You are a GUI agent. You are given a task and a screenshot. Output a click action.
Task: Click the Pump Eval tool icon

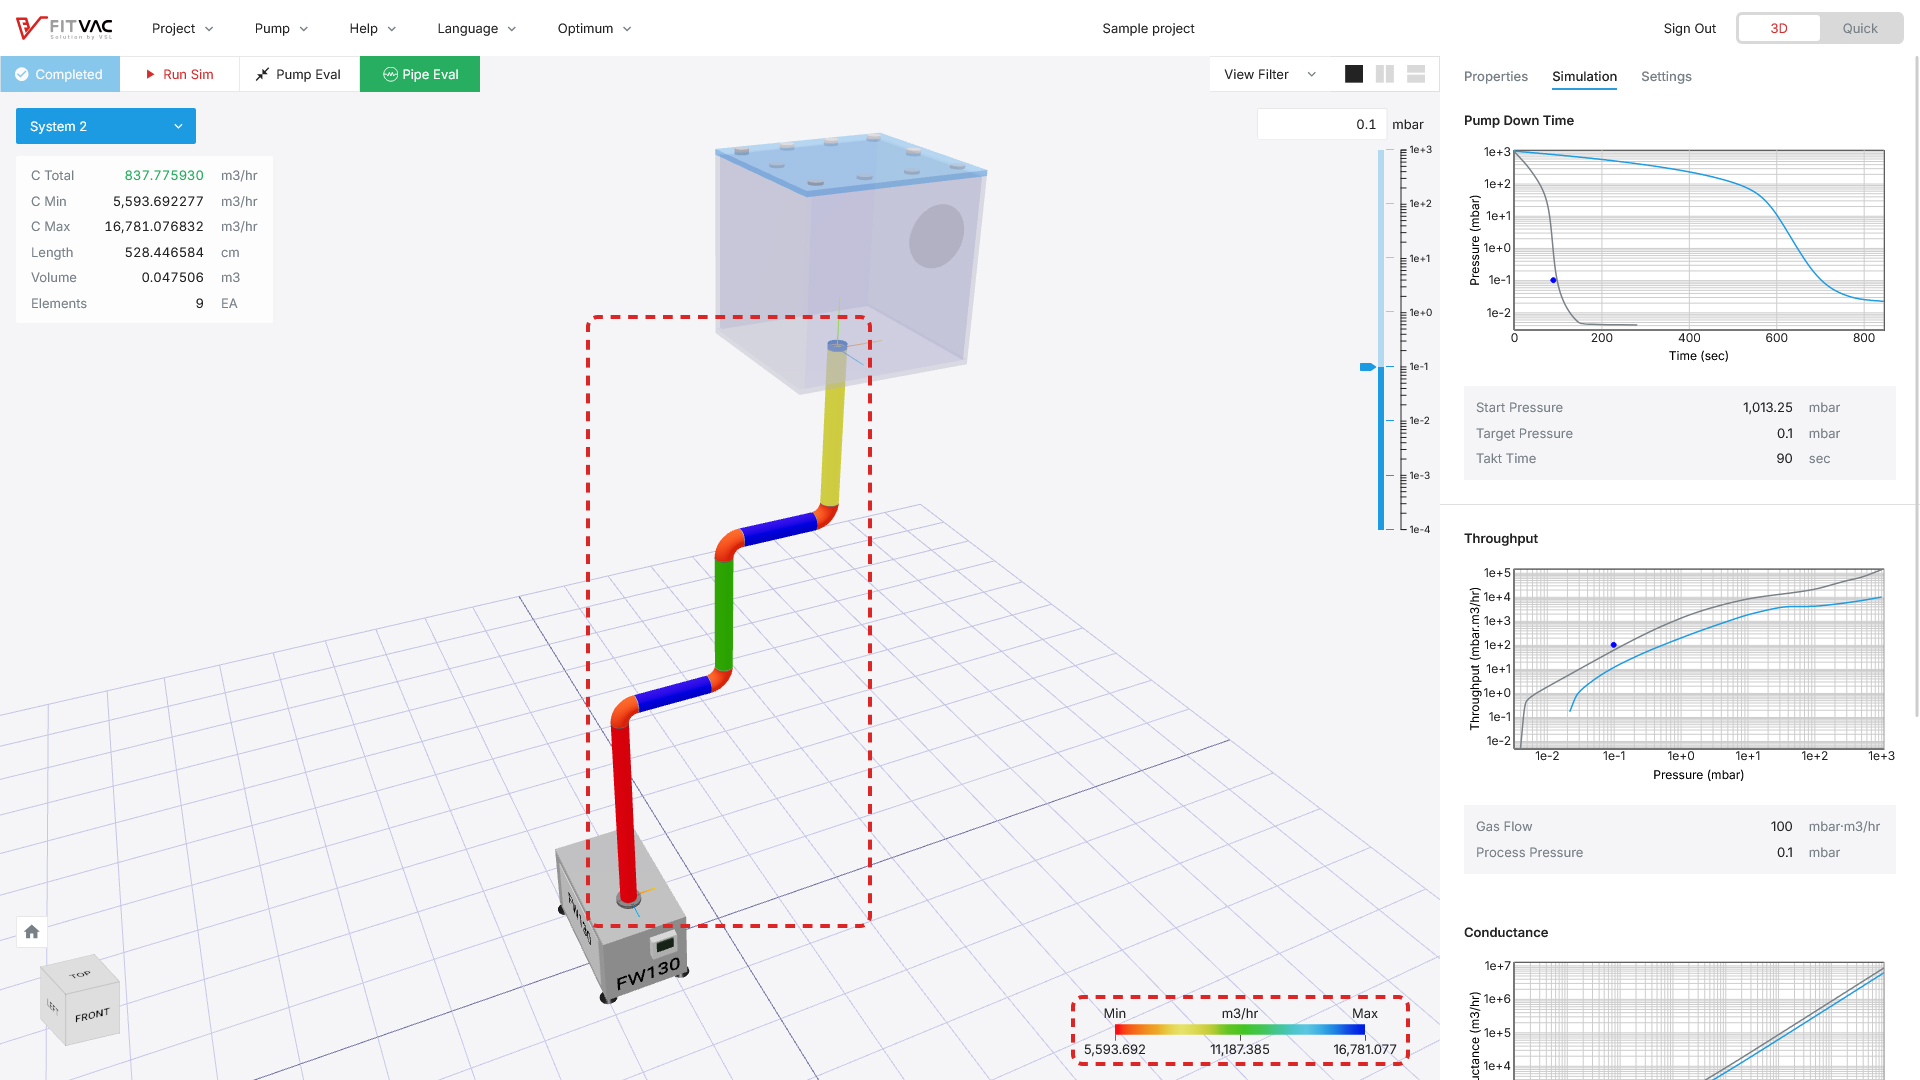pos(263,74)
